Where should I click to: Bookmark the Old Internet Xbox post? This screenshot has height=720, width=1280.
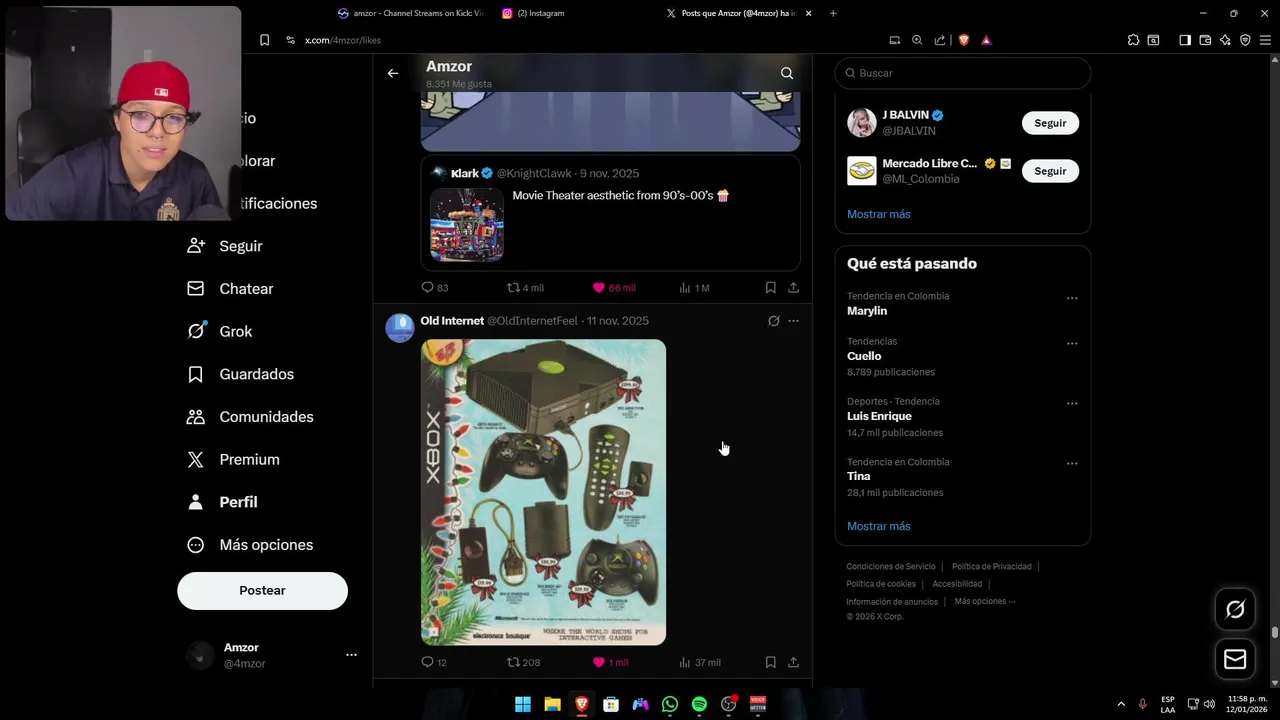pyautogui.click(x=770, y=662)
